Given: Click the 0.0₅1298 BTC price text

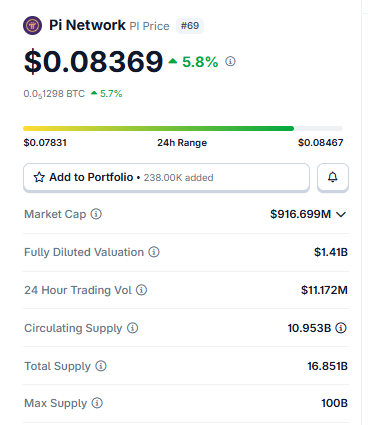Looking at the screenshot, I should click(x=54, y=94).
